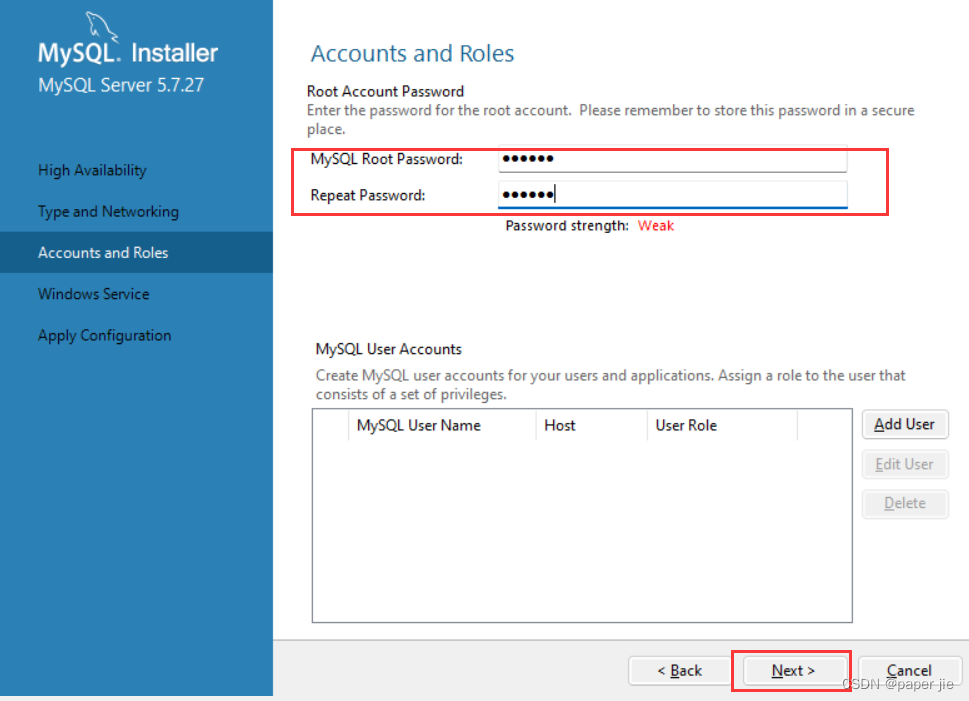Click the Repeat Password label

(x=368, y=195)
